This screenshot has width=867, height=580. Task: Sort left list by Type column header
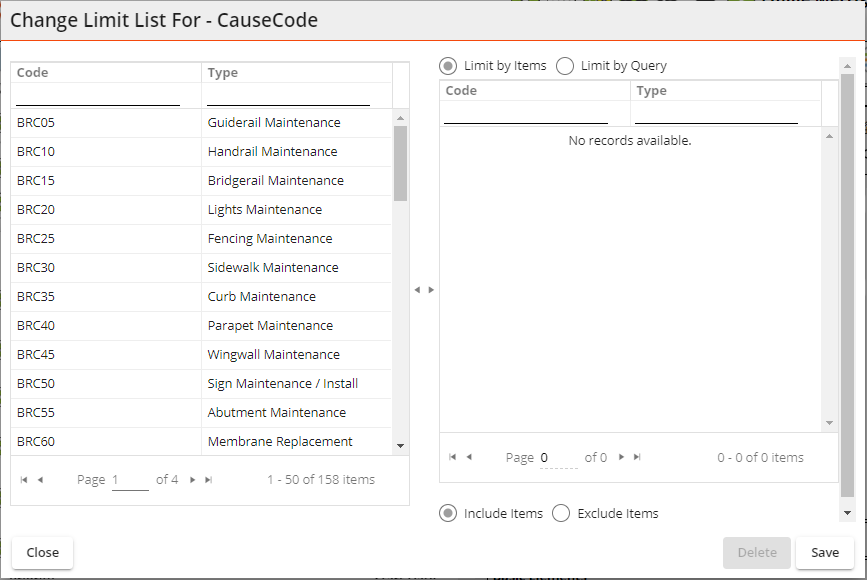pos(223,73)
